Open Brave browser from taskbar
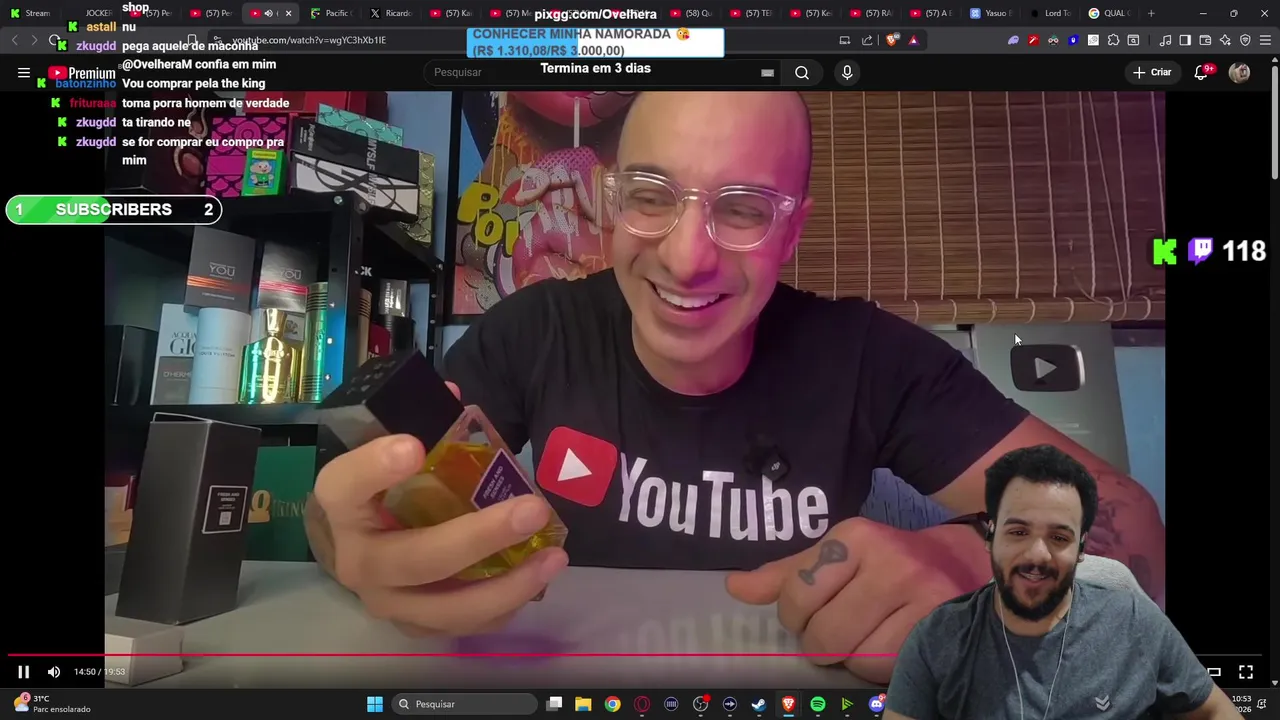Image resolution: width=1280 pixels, height=720 pixels. pos(788,704)
